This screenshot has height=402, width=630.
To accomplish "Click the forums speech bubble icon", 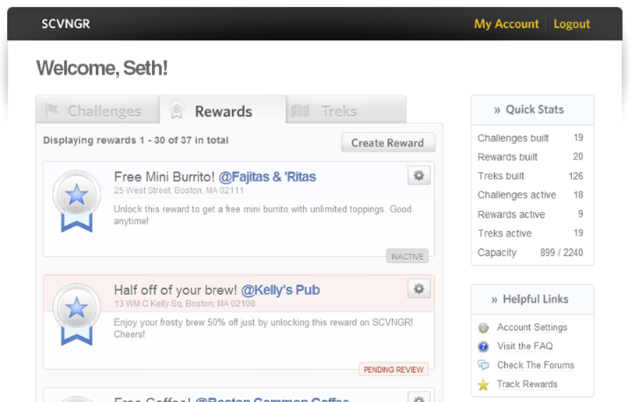I will (x=484, y=366).
